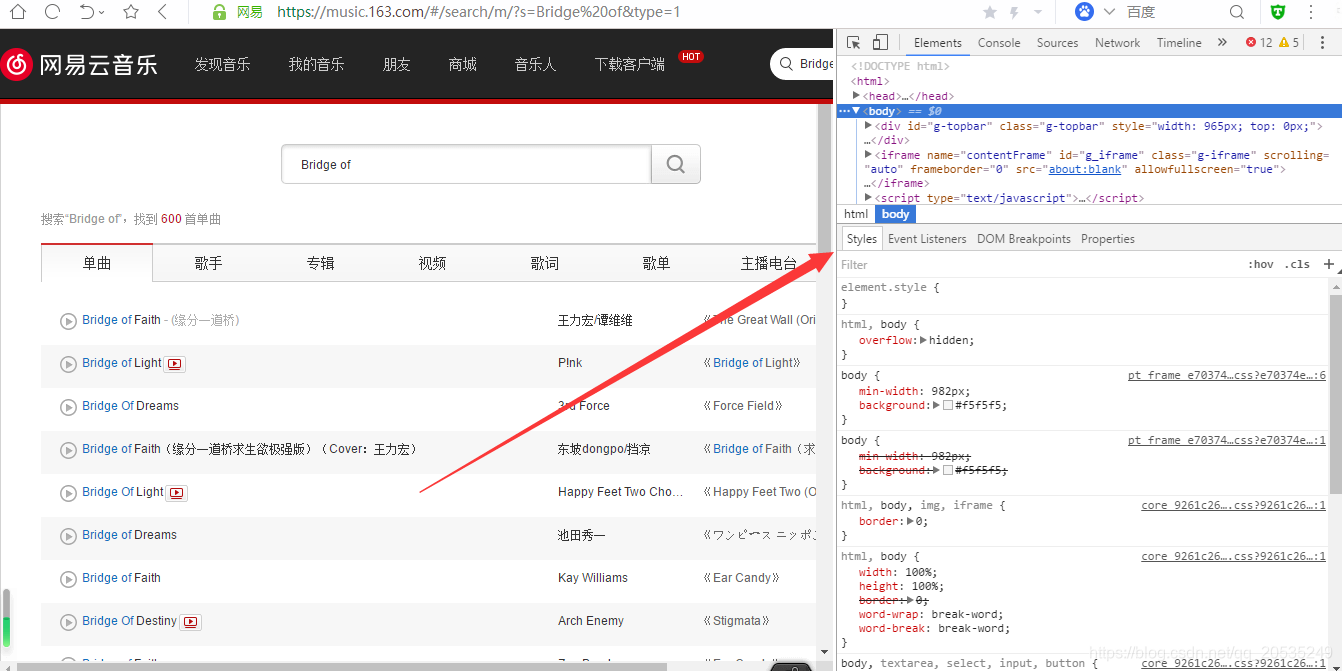The width and height of the screenshot is (1342, 671).
Task: Open artist link Kay Williams
Action: [593, 578]
